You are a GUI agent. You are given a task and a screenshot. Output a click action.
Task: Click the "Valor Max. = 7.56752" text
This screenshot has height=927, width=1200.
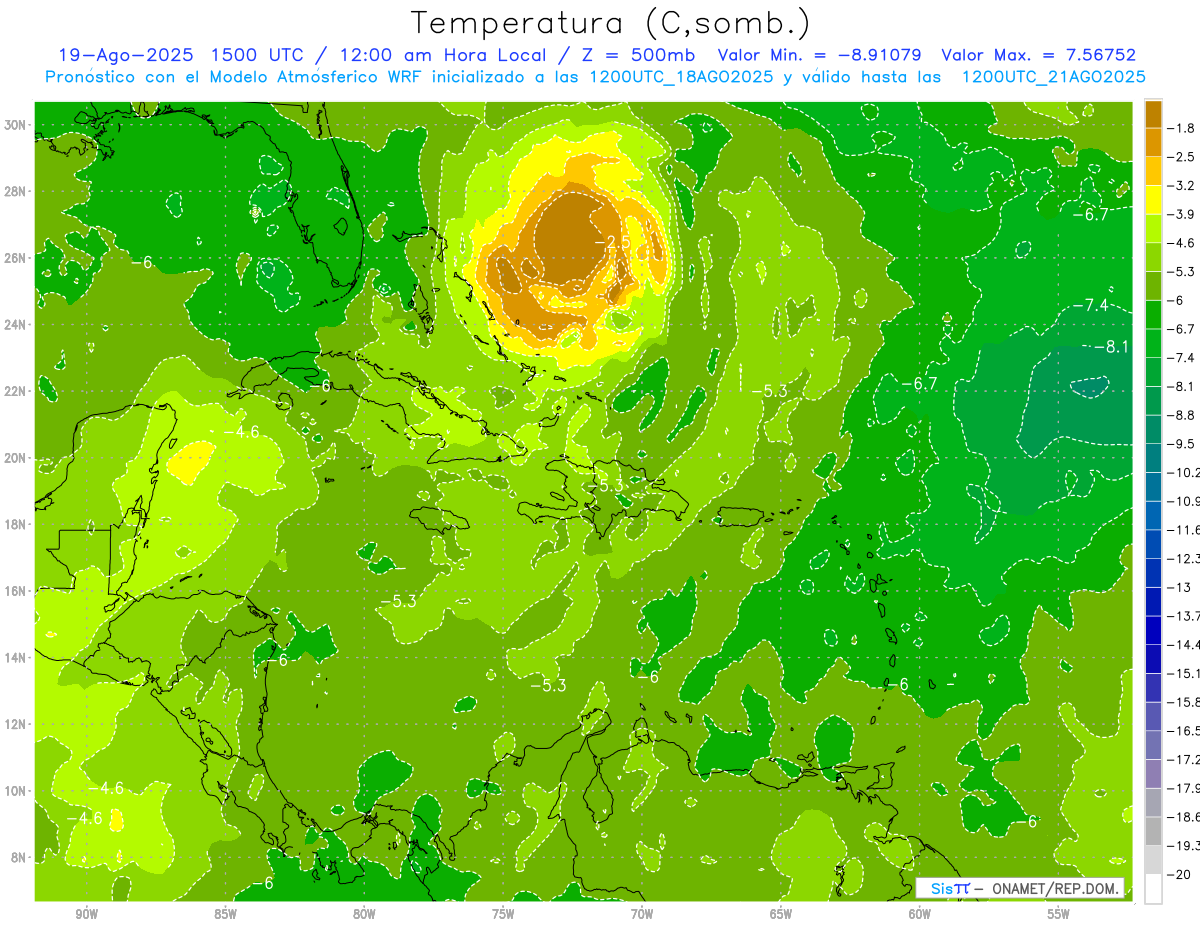tap(1039, 55)
